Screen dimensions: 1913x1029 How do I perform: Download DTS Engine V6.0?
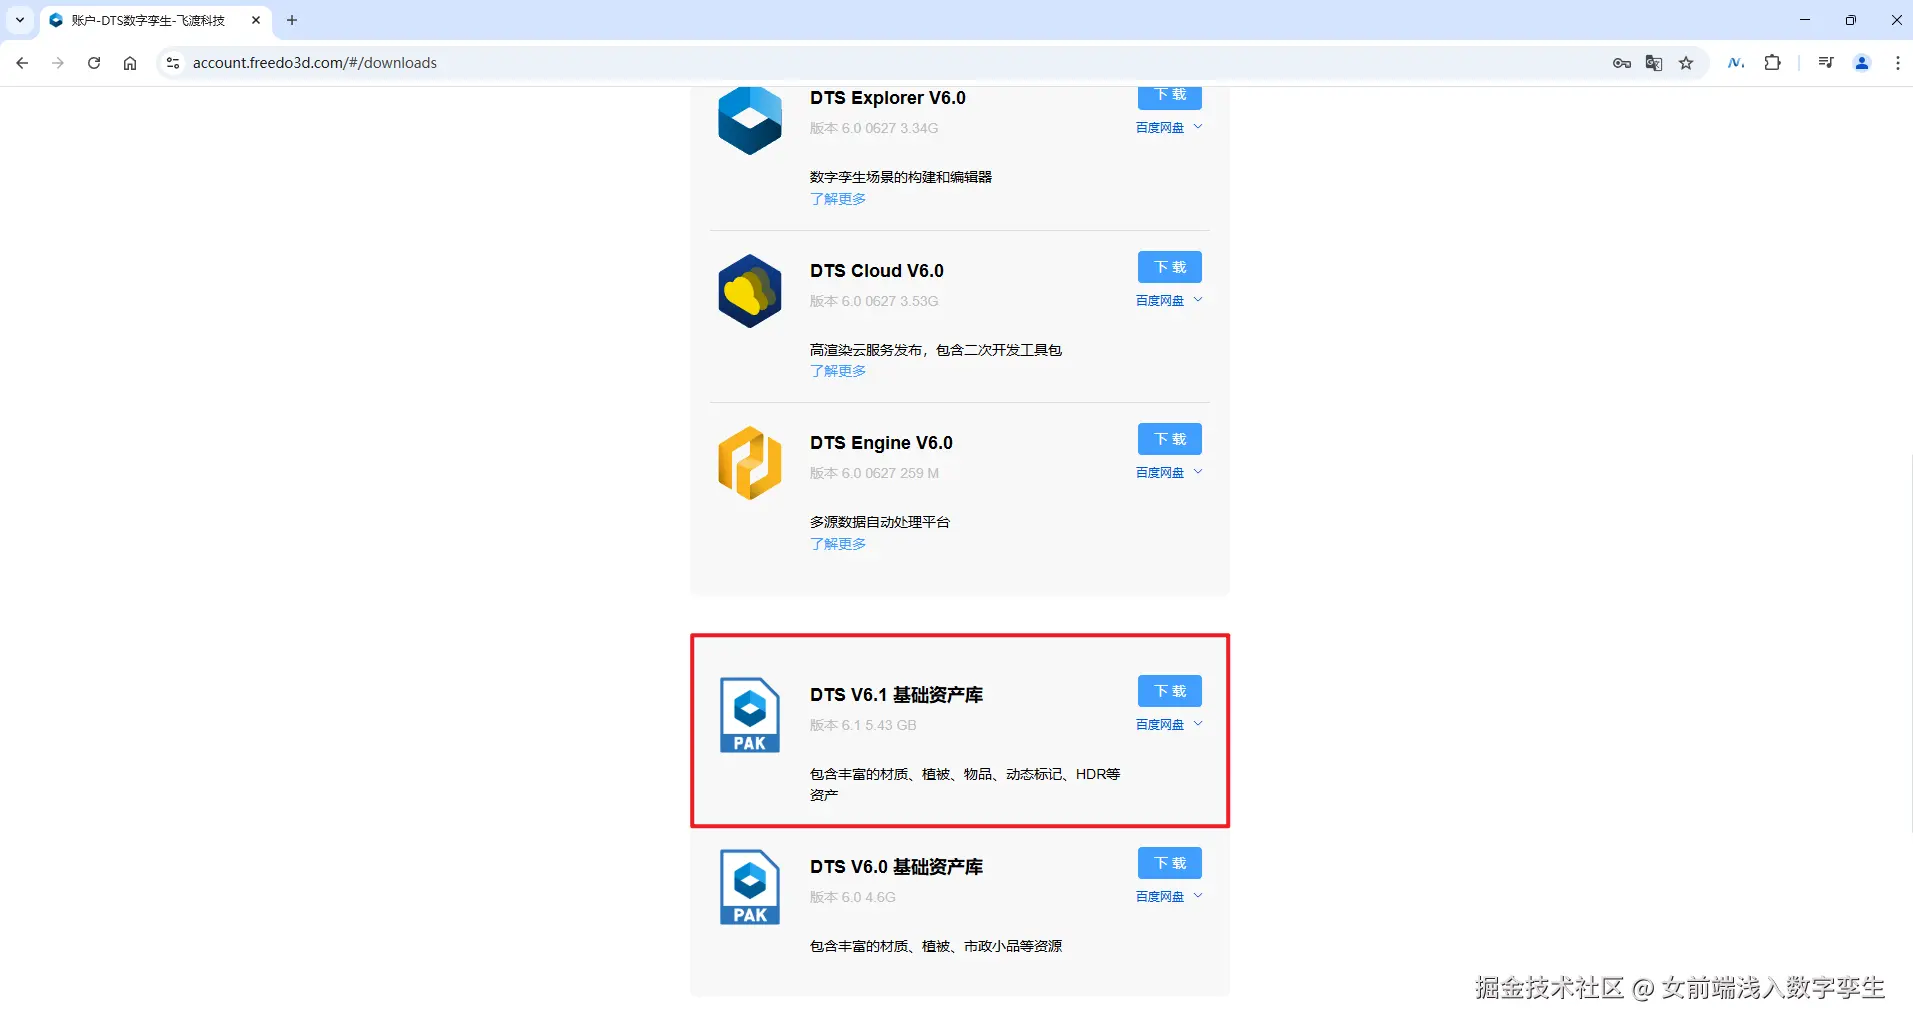pos(1170,439)
